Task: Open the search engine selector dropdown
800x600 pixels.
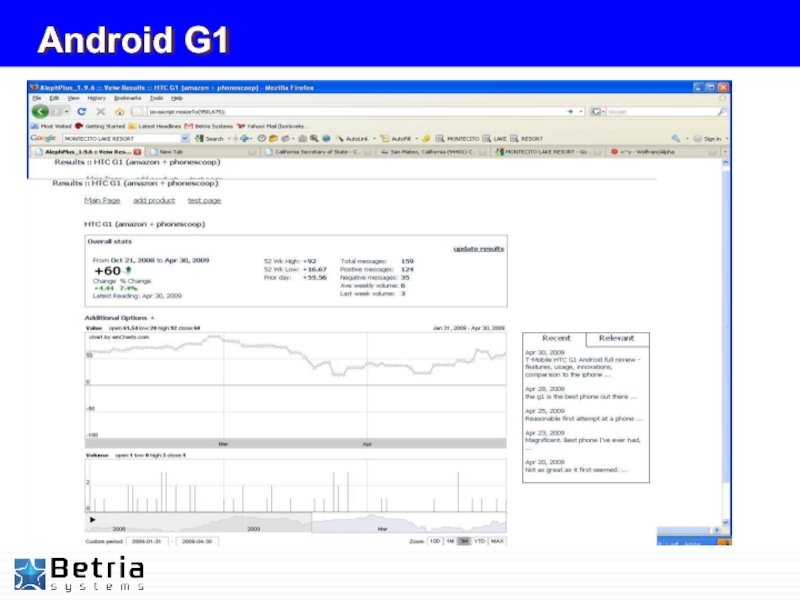Action: pyautogui.click(x=596, y=111)
